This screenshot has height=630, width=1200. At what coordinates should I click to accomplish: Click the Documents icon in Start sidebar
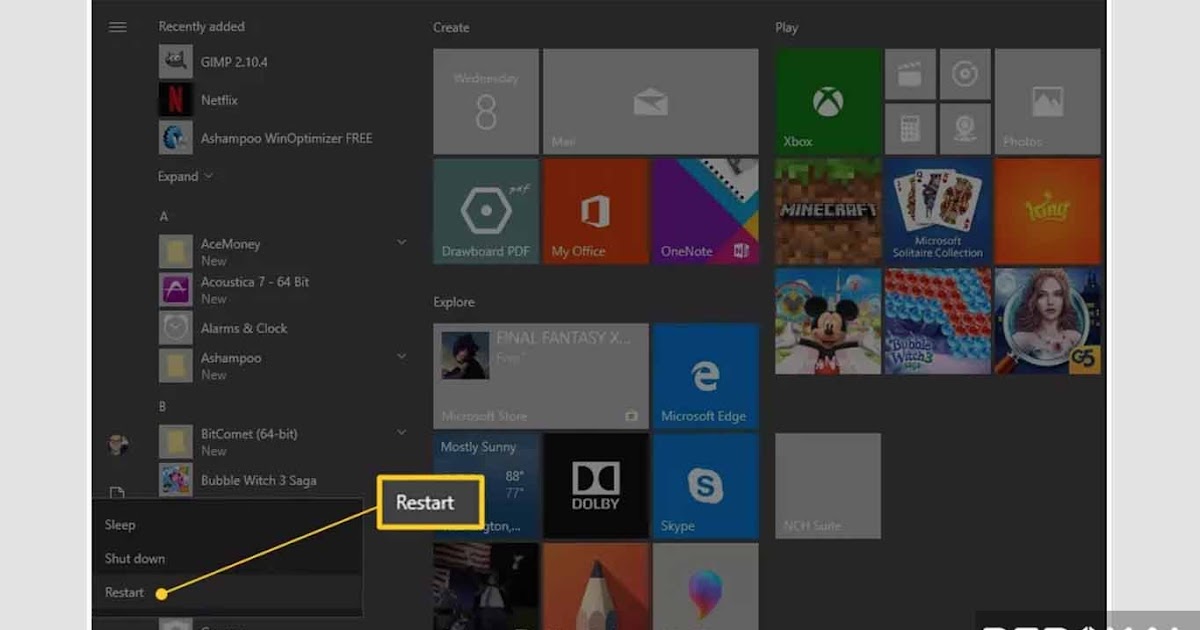(117, 493)
